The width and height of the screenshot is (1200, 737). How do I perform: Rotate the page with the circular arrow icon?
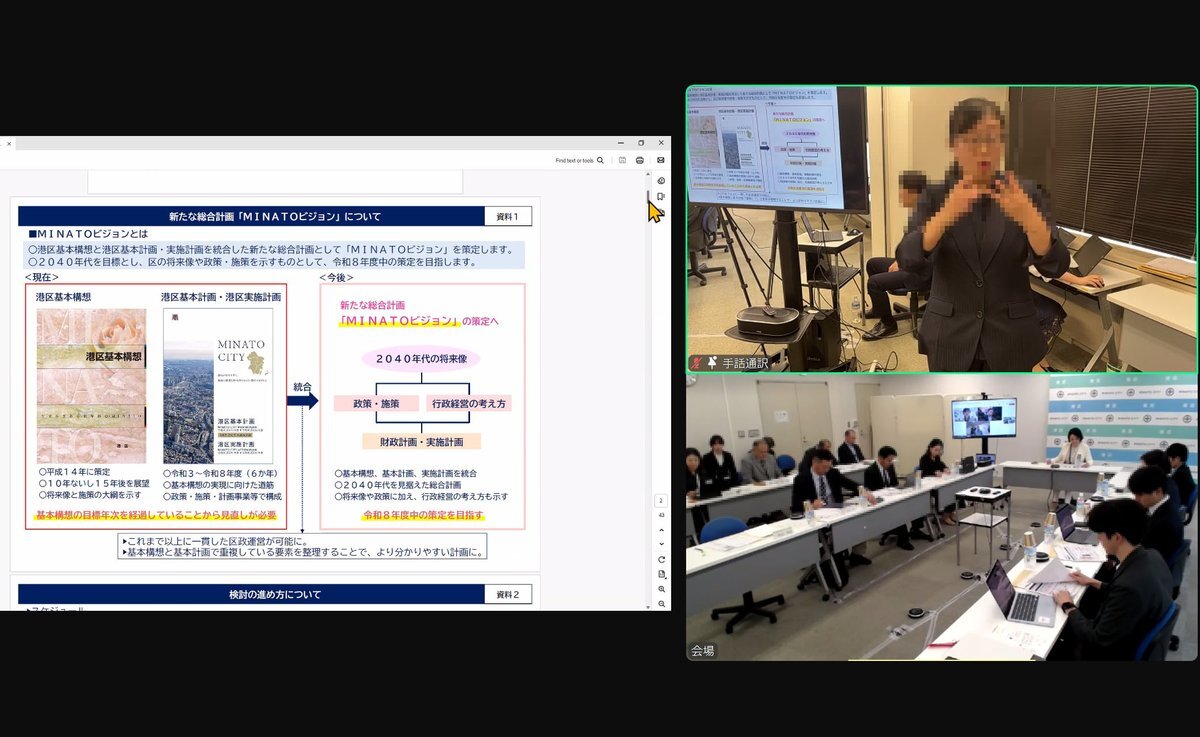[x=661, y=560]
